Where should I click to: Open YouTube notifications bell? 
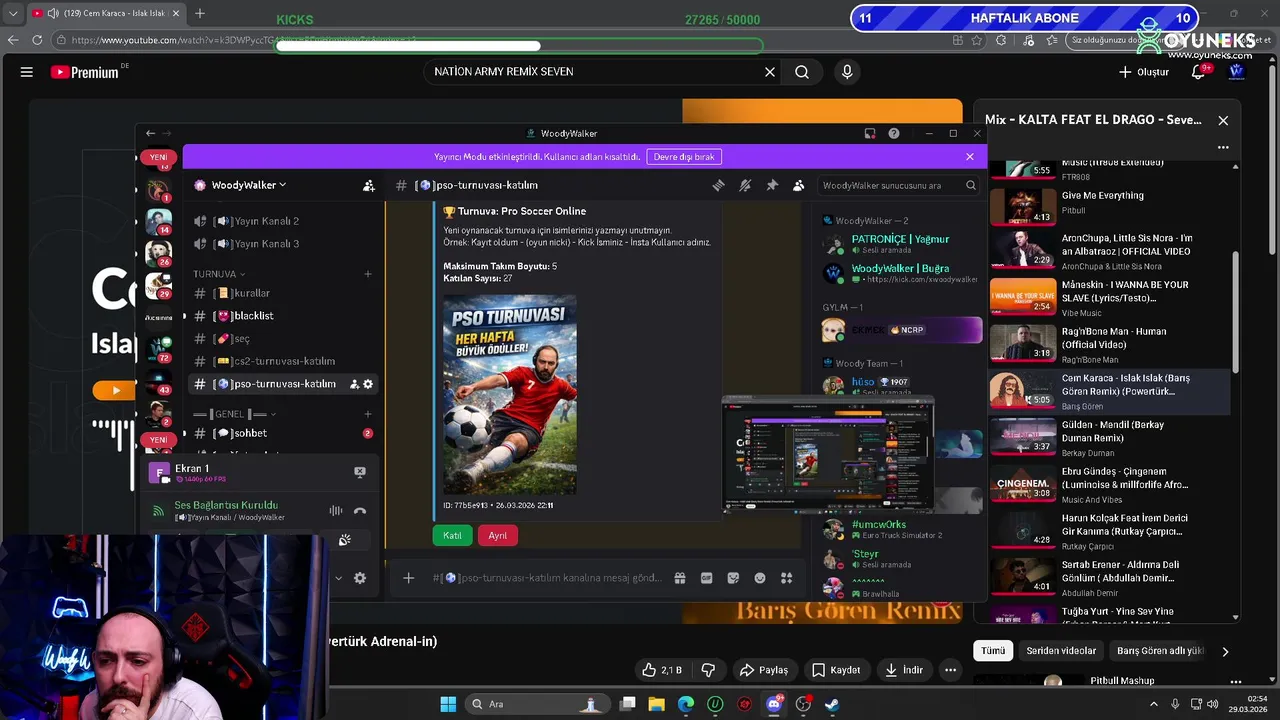pyautogui.click(x=1199, y=72)
